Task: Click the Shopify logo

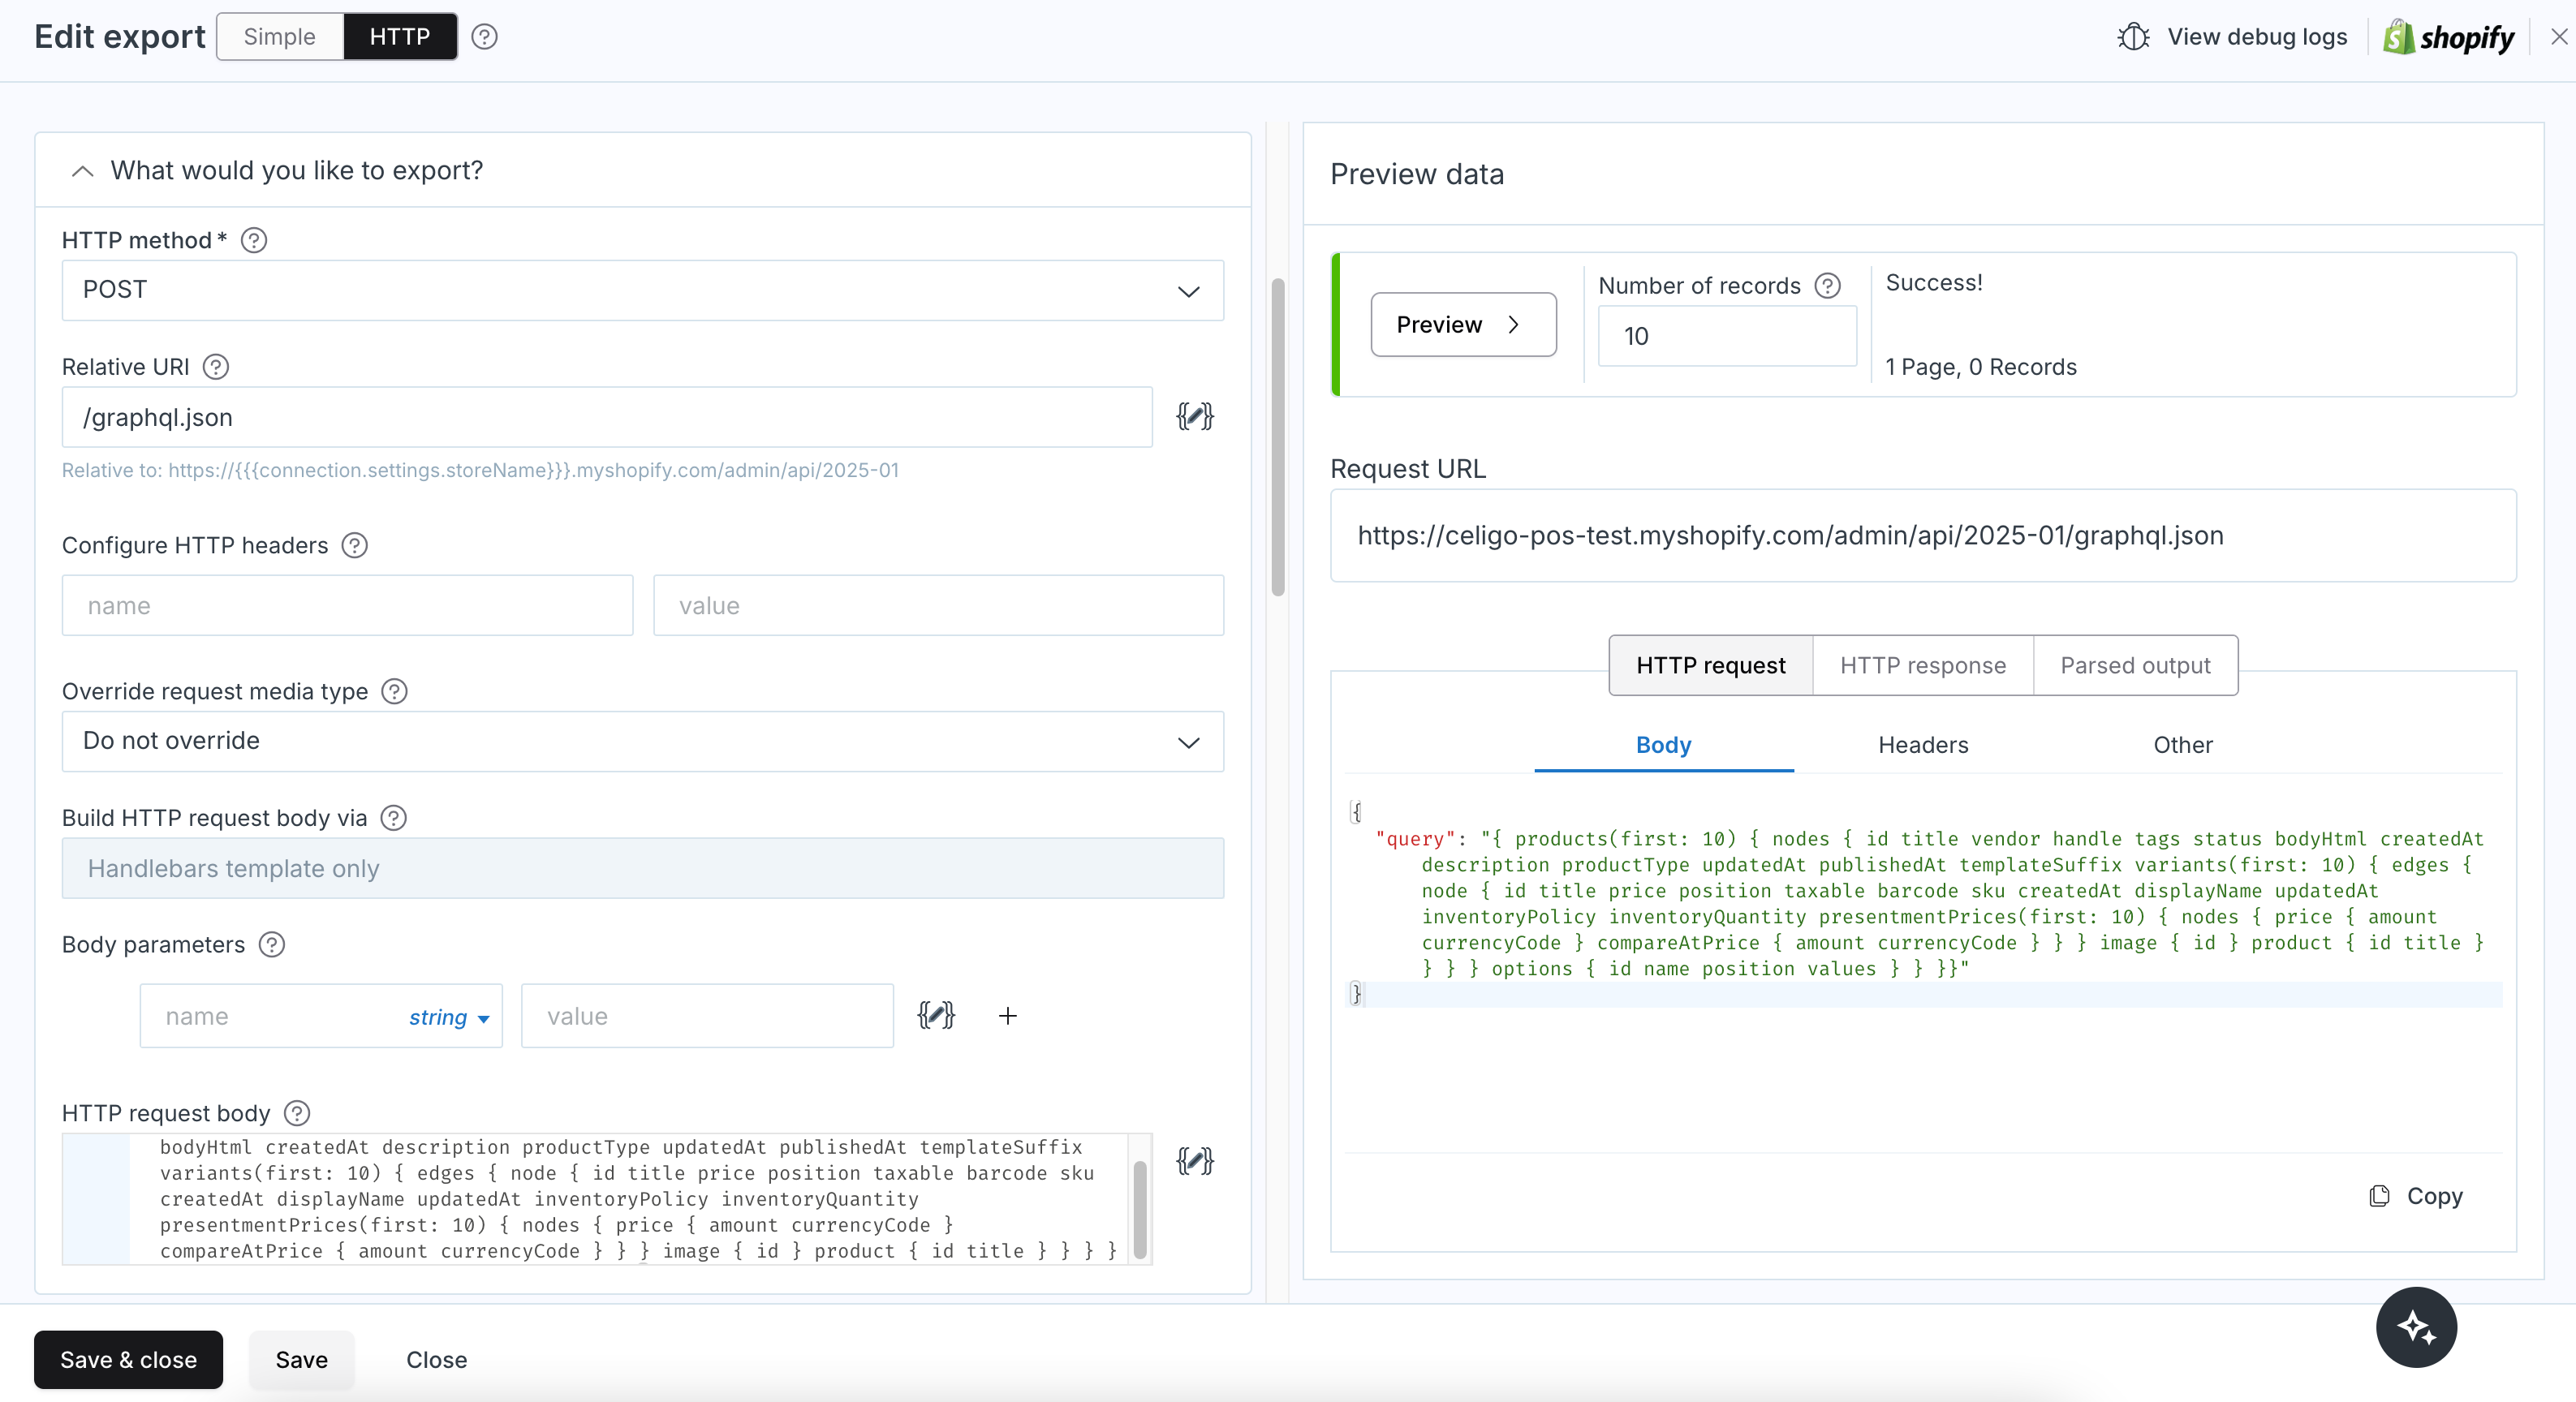Action: click(x=2448, y=38)
